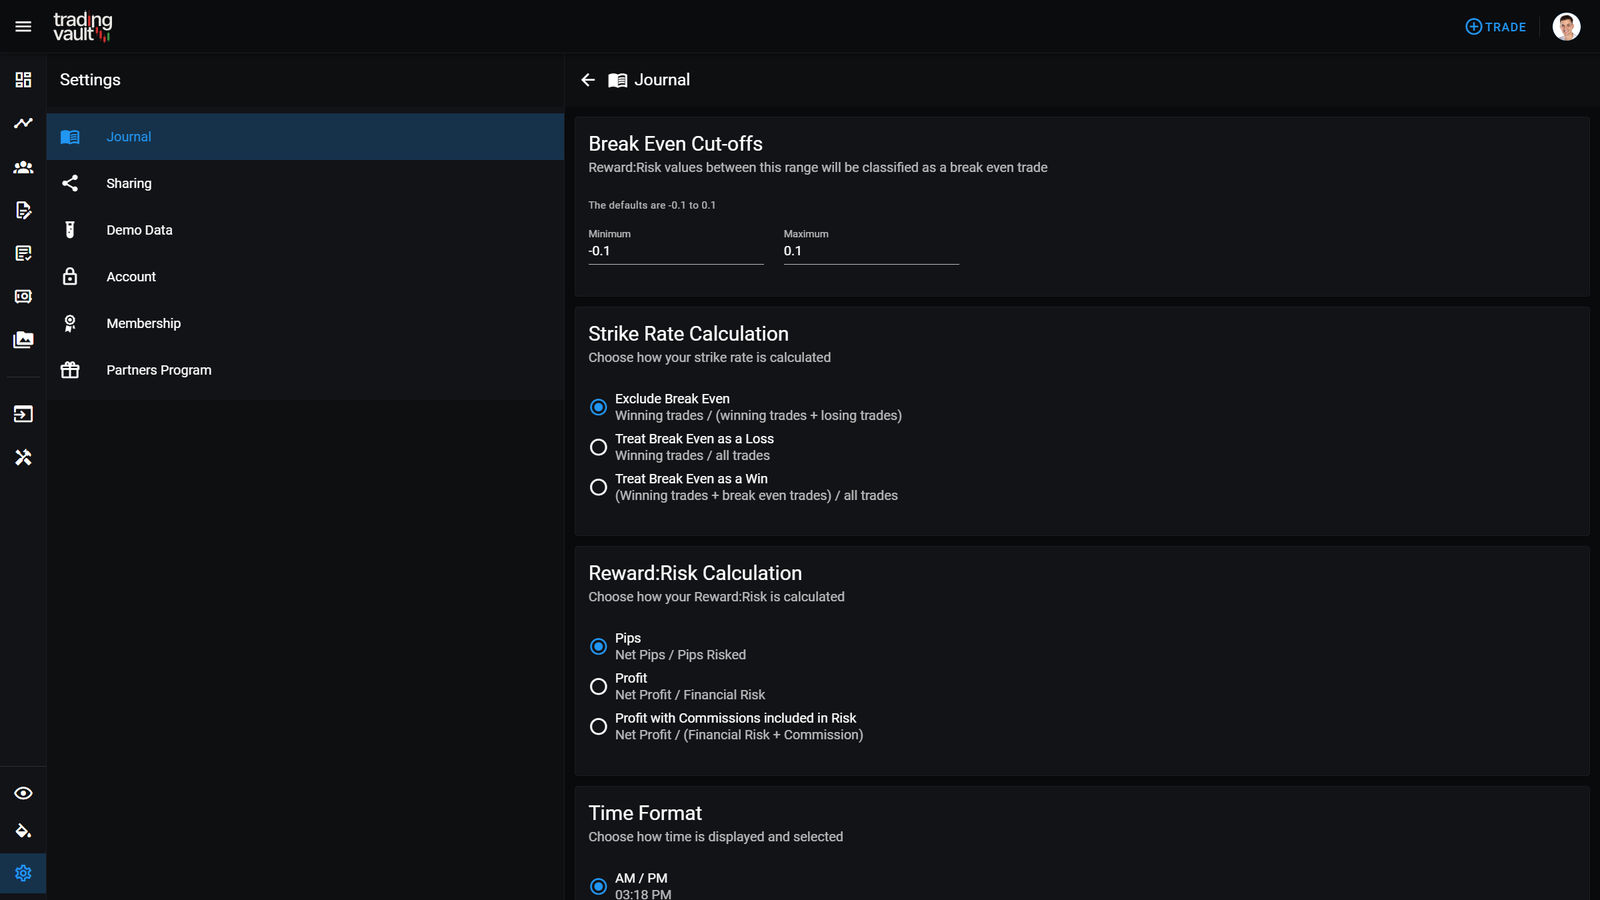Select Treat Break Even as a Loss
Screen dimensions: 1600x900
598,447
